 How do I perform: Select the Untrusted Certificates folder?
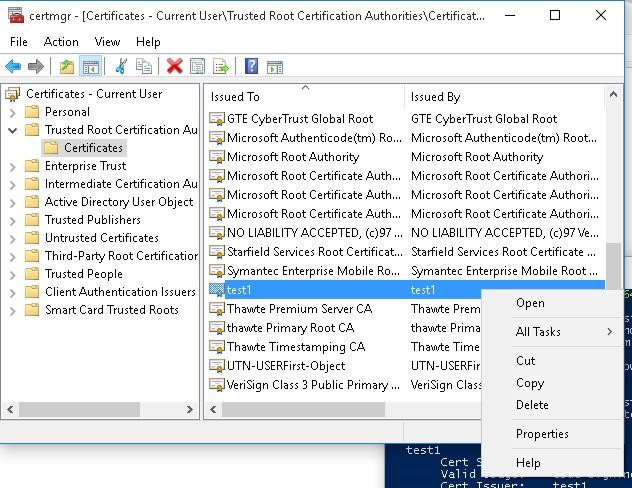pos(101,238)
